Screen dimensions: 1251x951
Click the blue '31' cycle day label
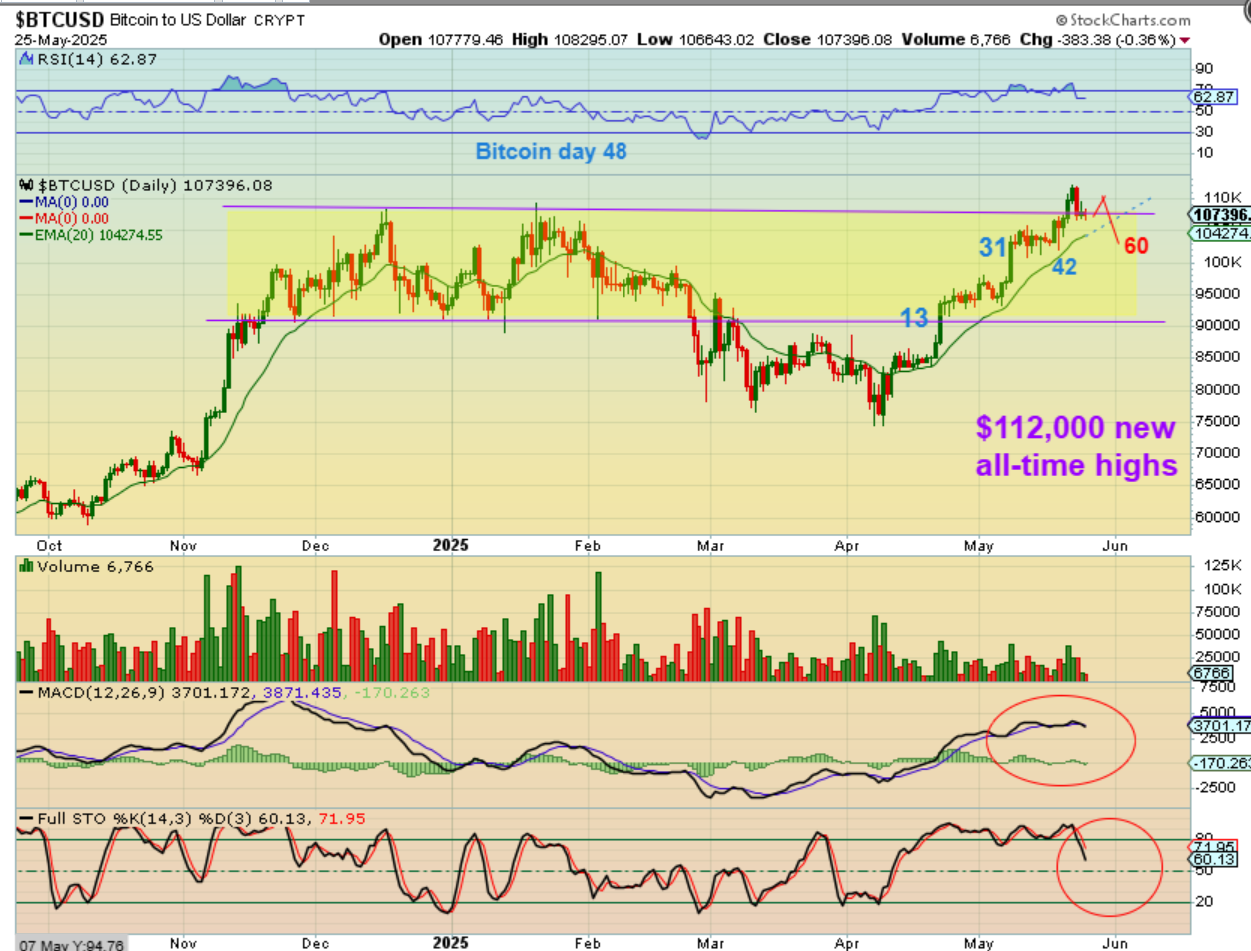tap(992, 248)
